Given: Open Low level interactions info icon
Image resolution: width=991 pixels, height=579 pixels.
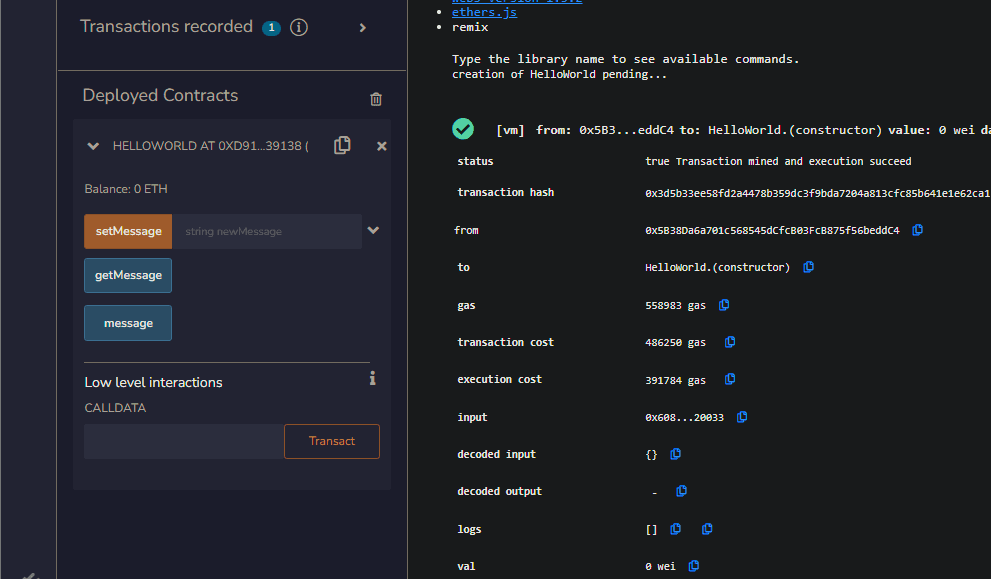Looking at the screenshot, I should click(x=373, y=378).
